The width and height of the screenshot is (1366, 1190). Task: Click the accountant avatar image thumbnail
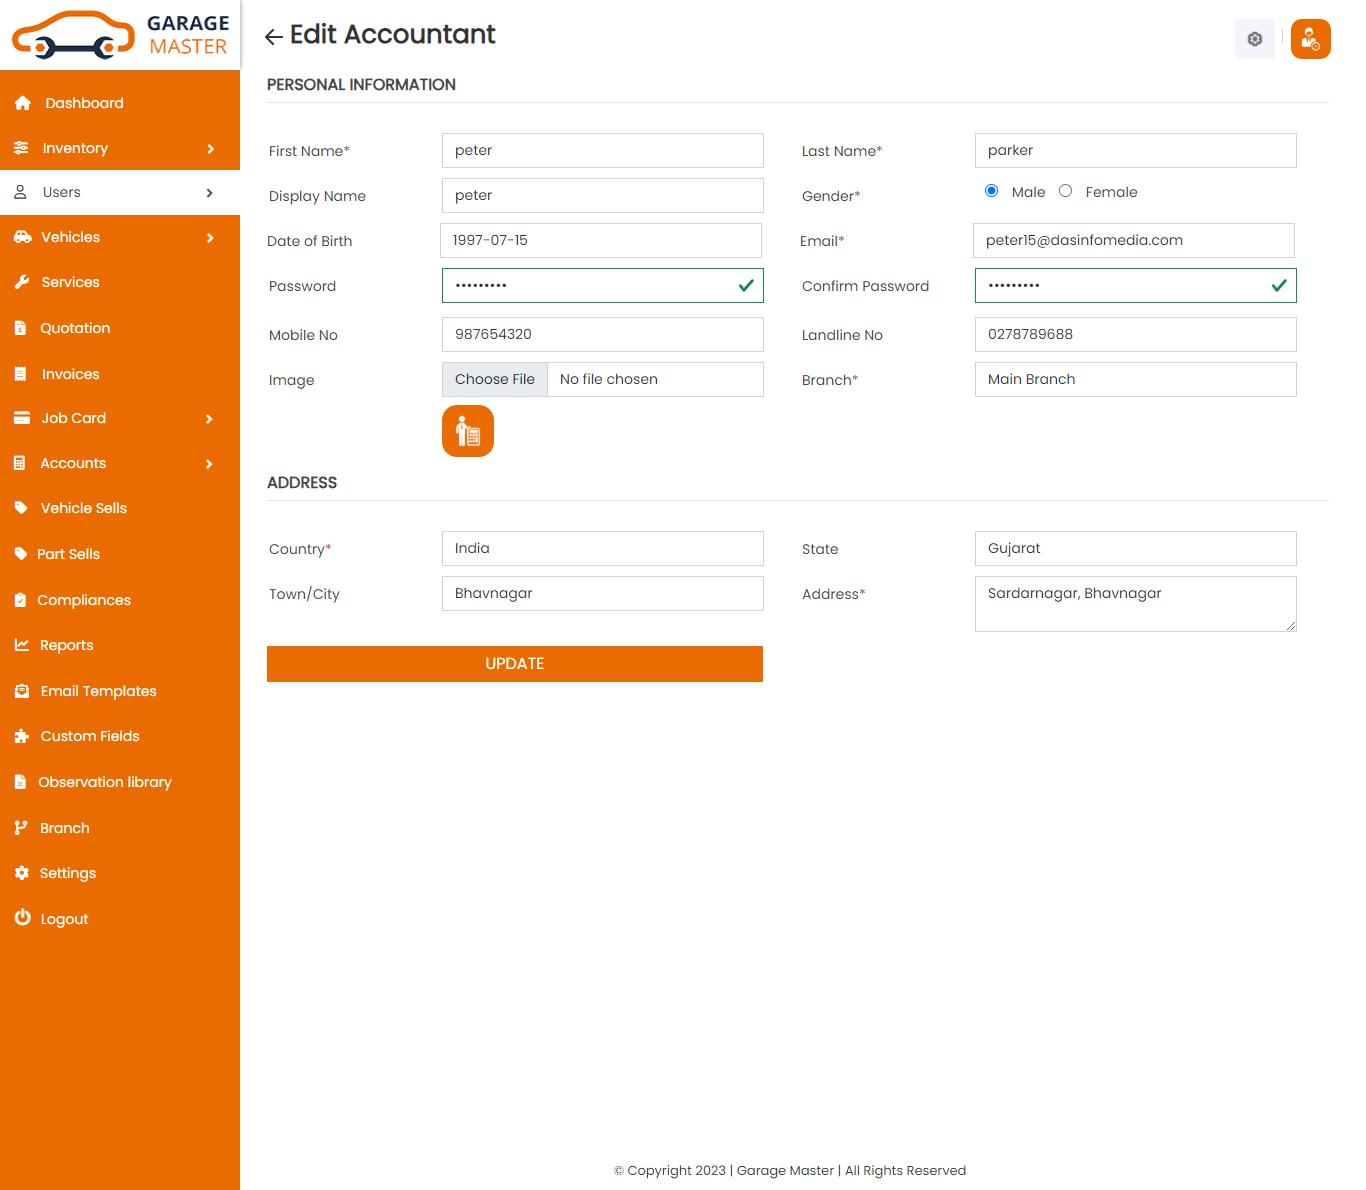click(468, 431)
